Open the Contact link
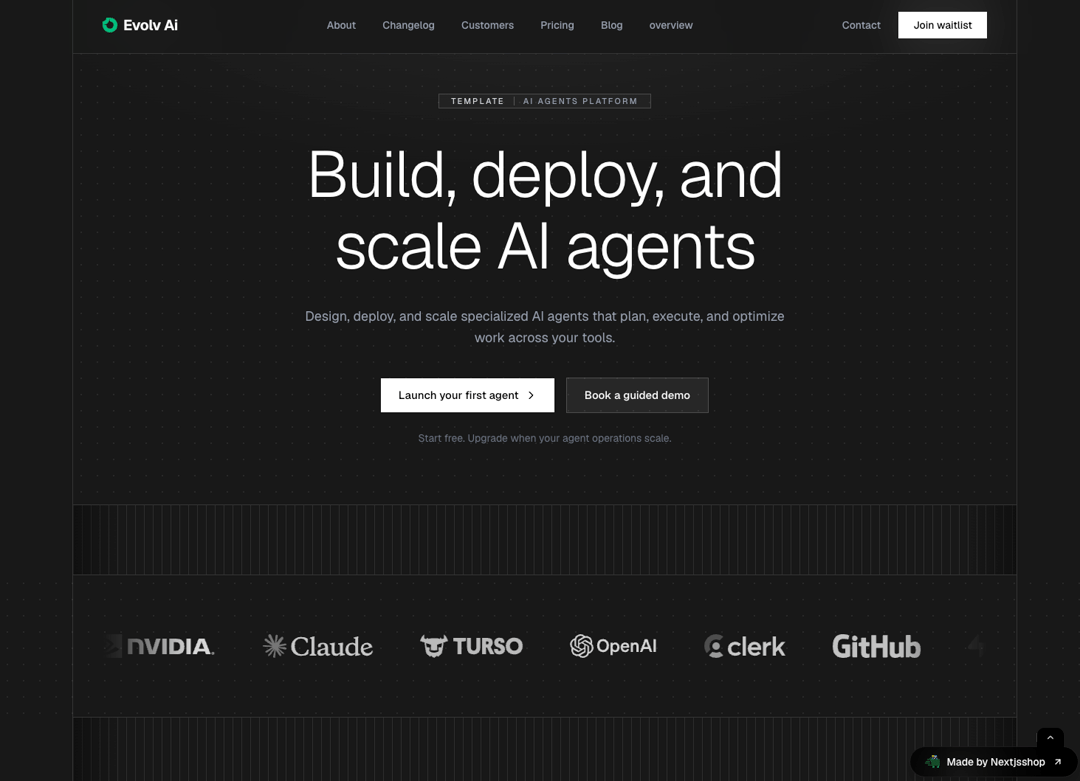 click(861, 25)
